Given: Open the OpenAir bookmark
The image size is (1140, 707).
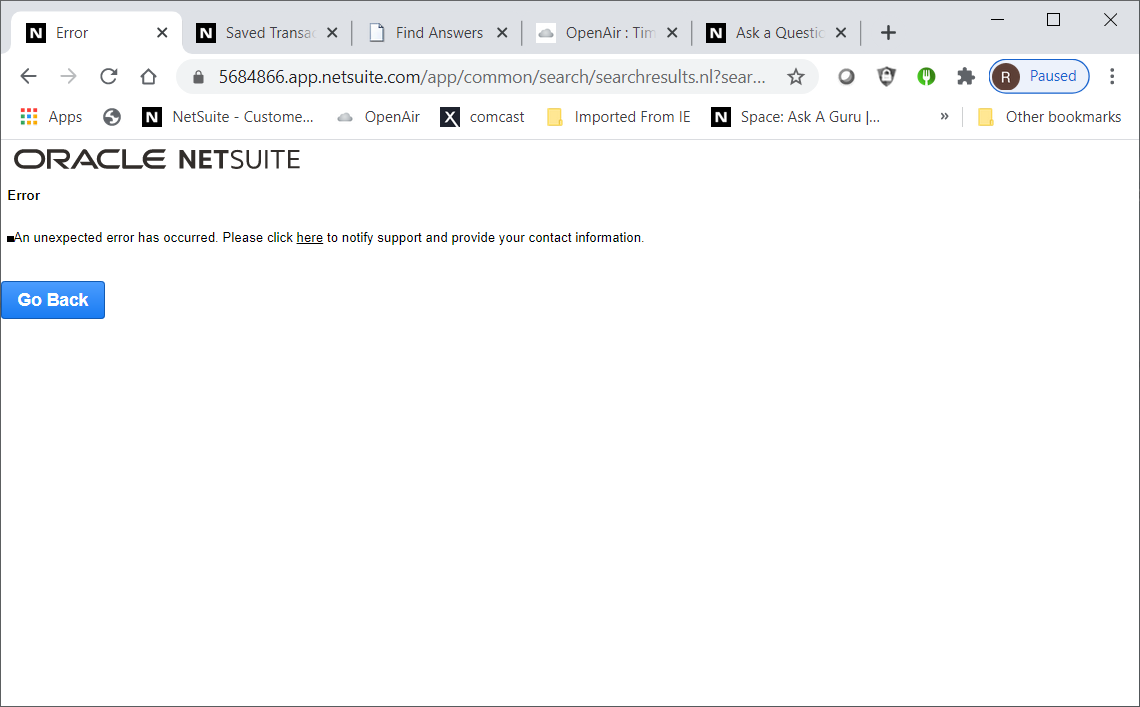Looking at the screenshot, I should (x=379, y=117).
